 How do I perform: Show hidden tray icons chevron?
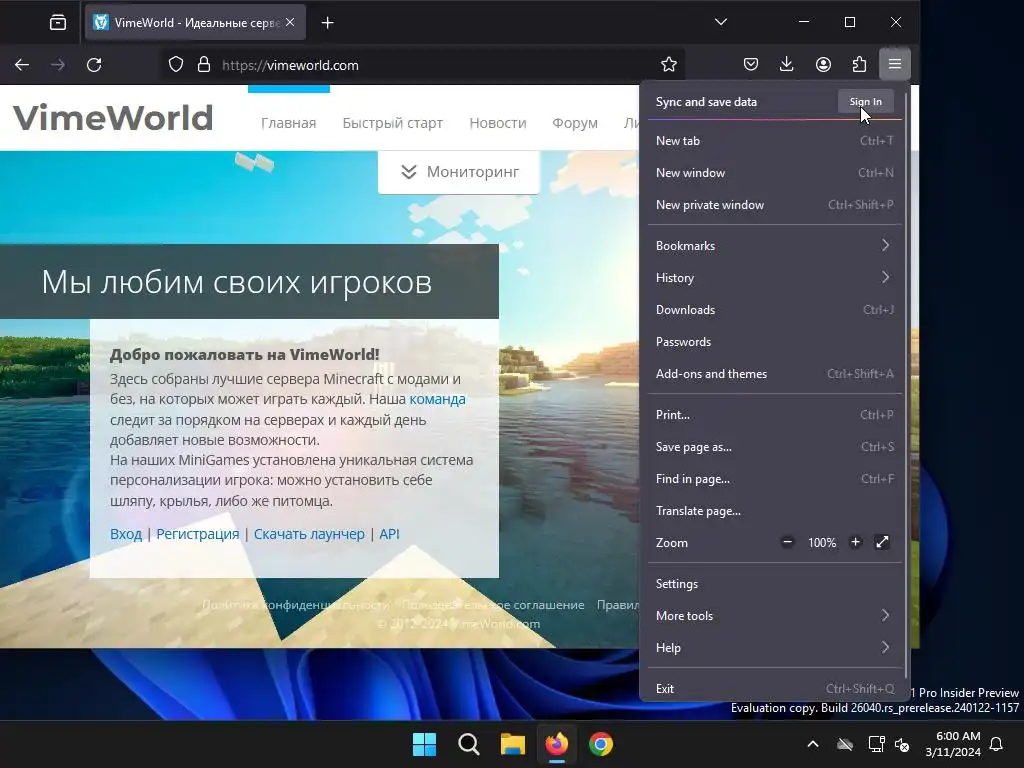[x=813, y=744]
